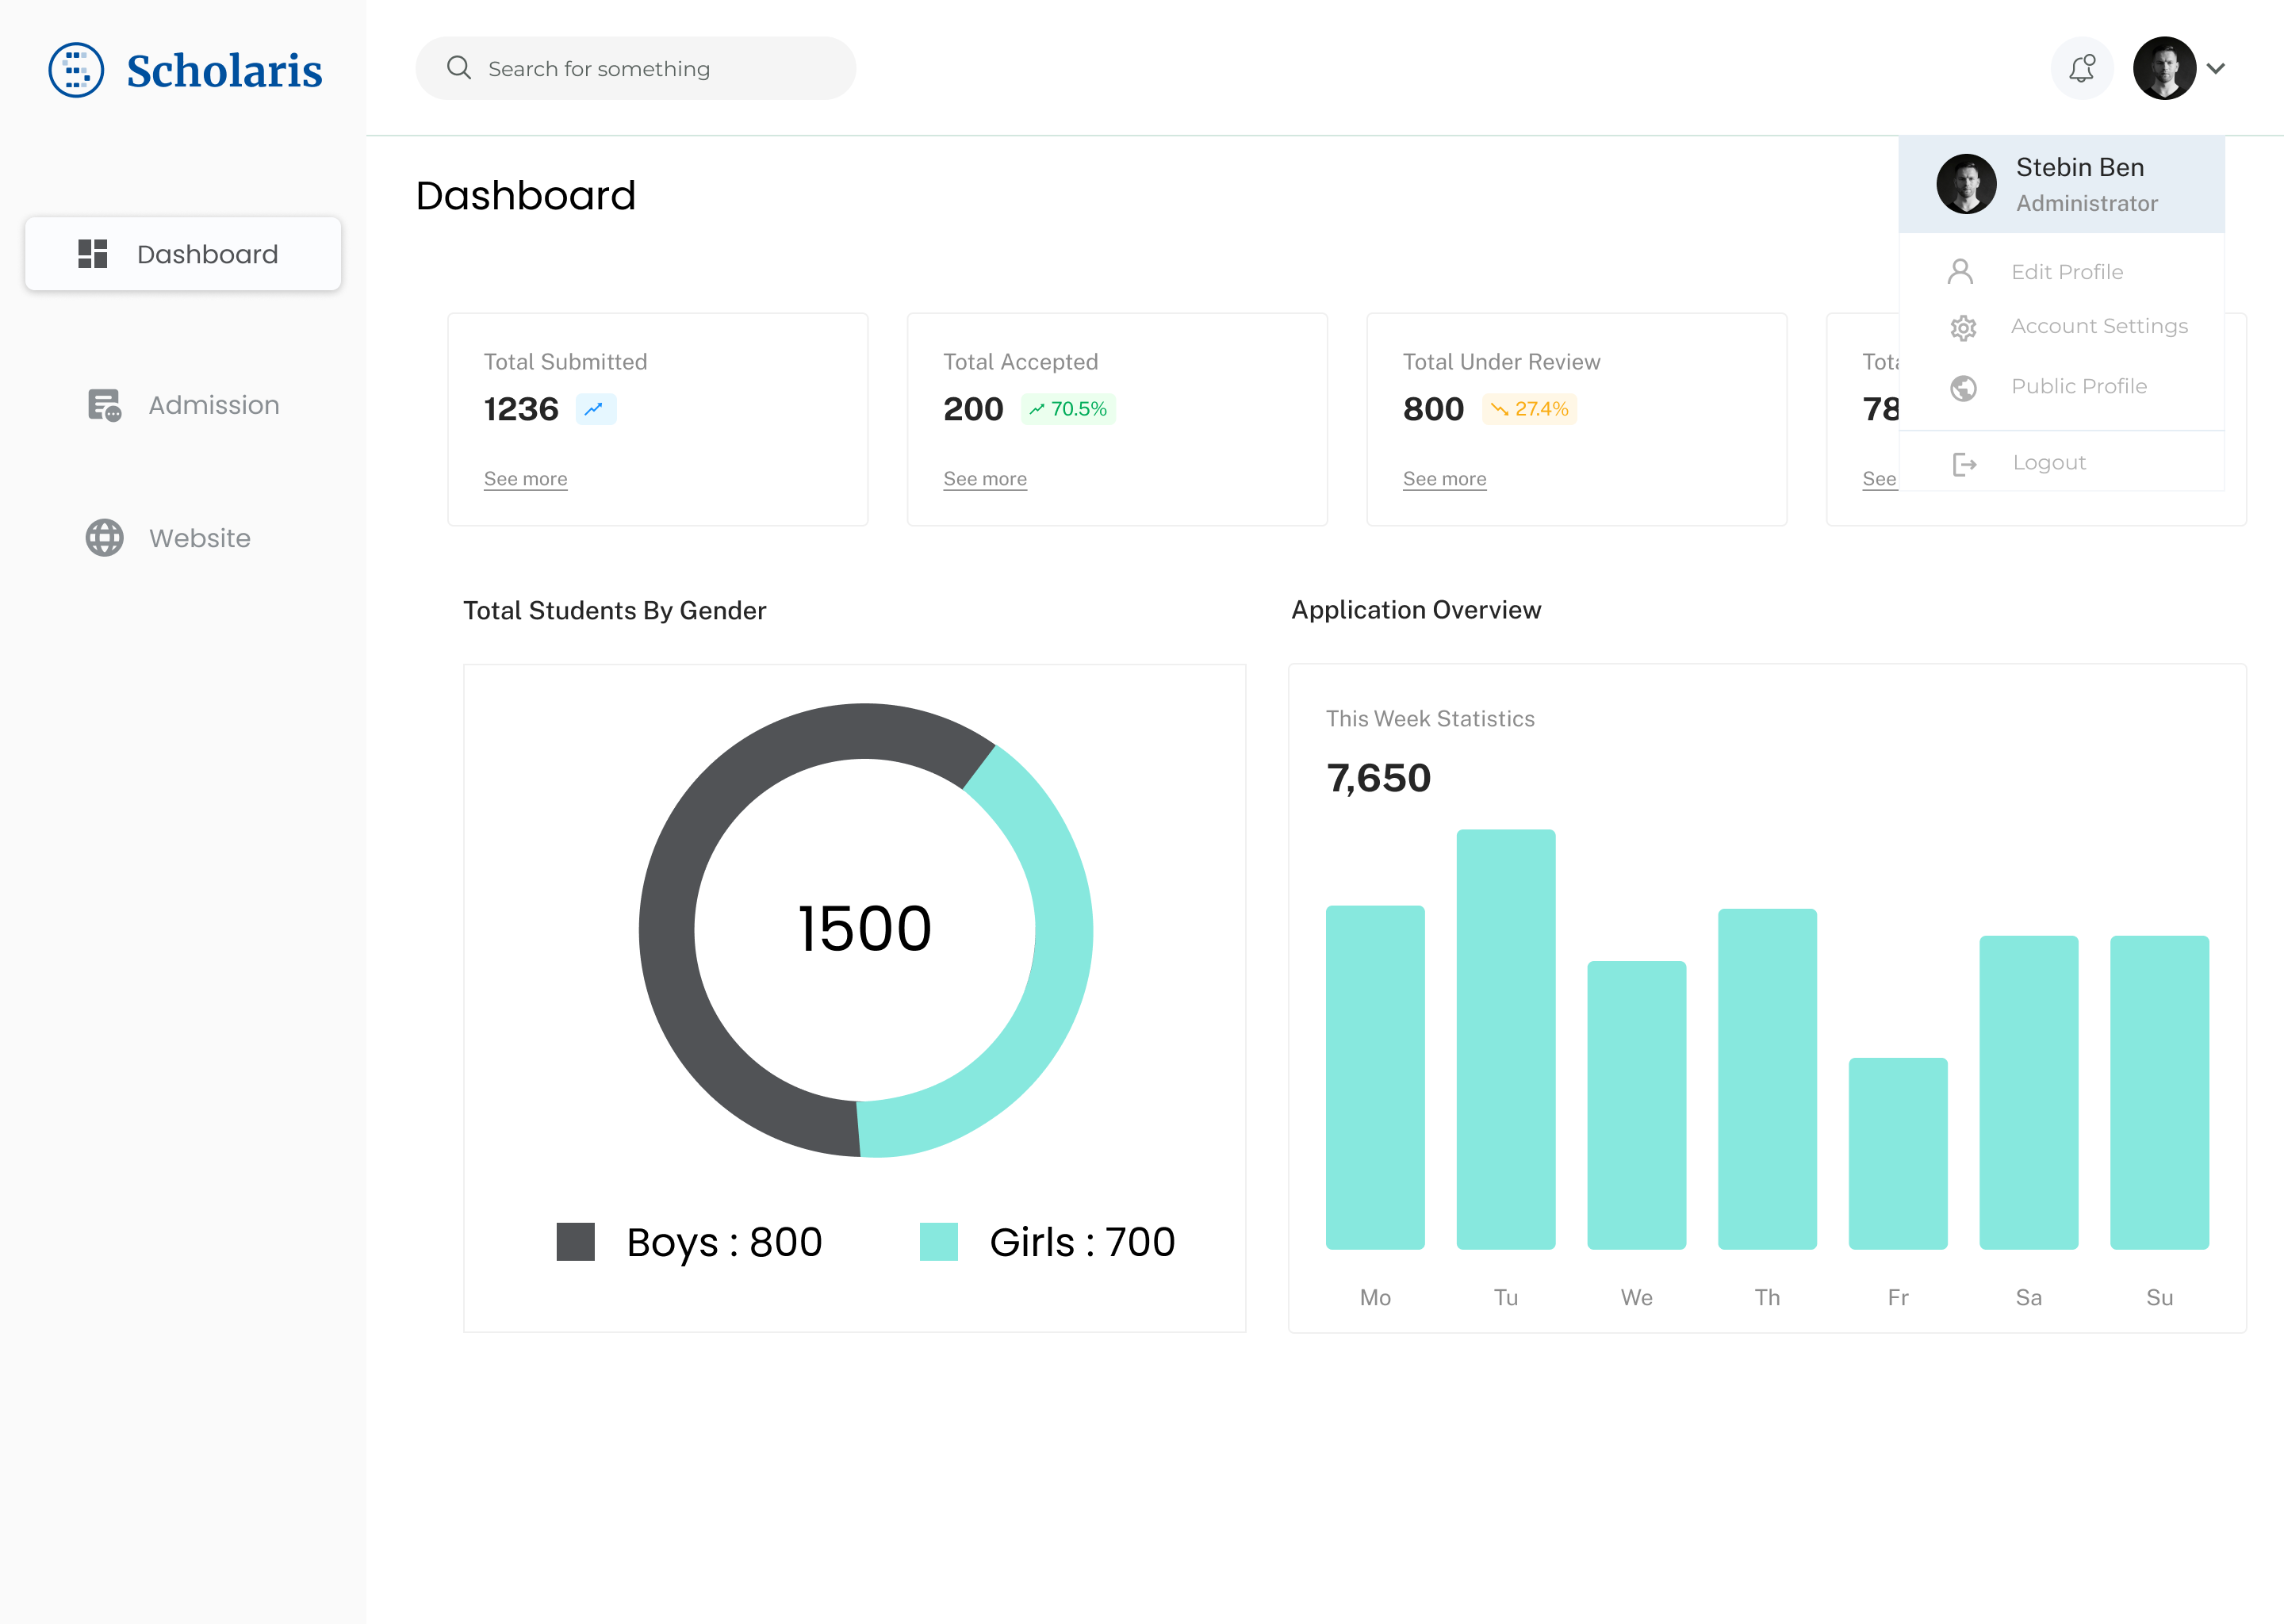Click the Logout arrow icon
This screenshot has height=1624, width=2284.
coord(1964,464)
